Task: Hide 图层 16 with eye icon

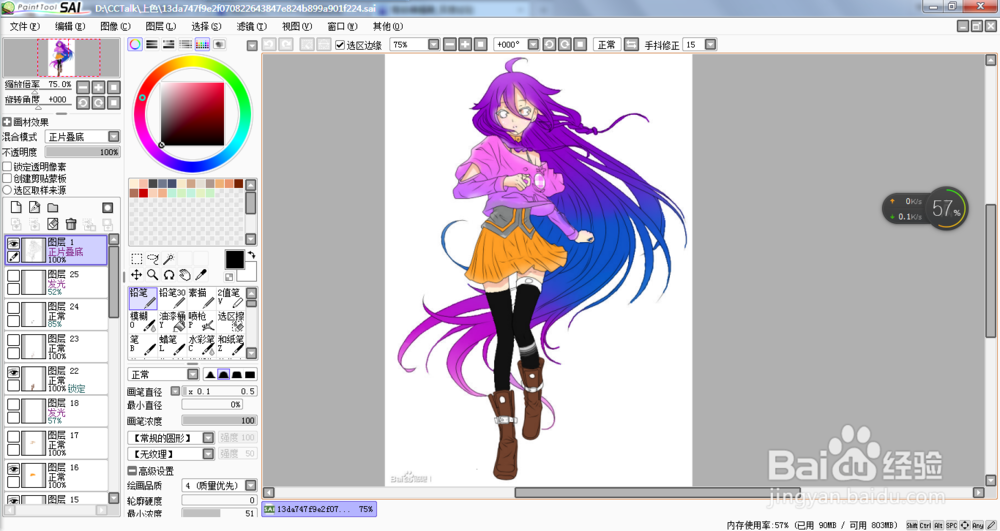Action: [x=13, y=469]
